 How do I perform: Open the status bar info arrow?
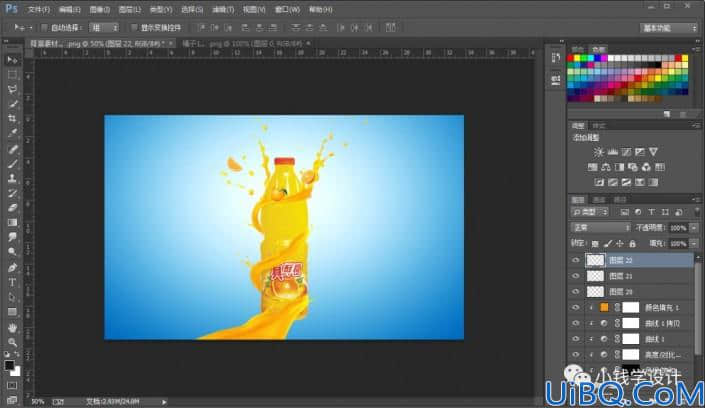164,402
